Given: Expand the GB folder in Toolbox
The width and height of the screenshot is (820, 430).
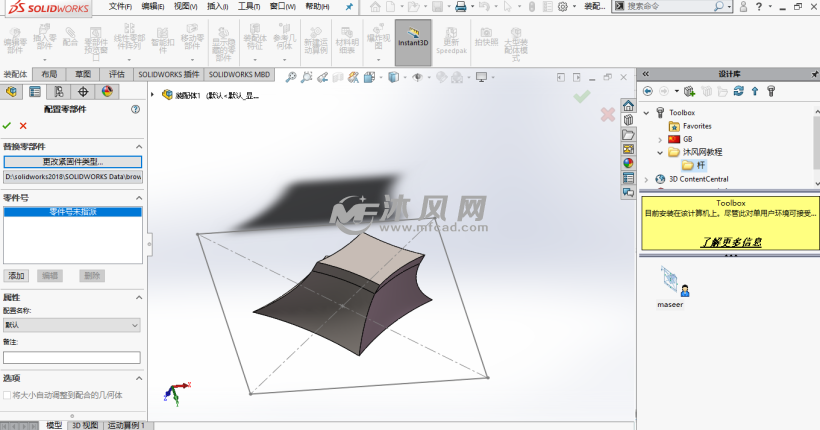Looking at the screenshot, I should (660, 139).
